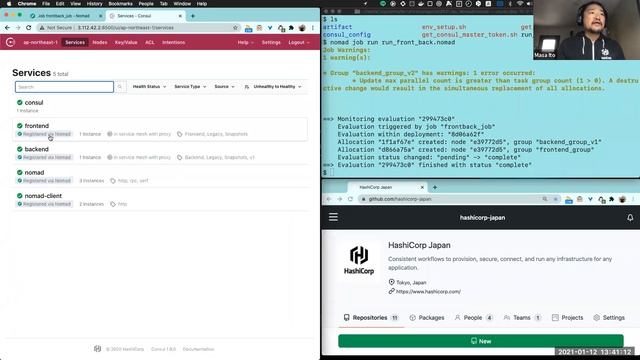The image size is (640, 360).
Task: Switch to the Job frontback_job Nomad tab
Action: tap(64, 16)
